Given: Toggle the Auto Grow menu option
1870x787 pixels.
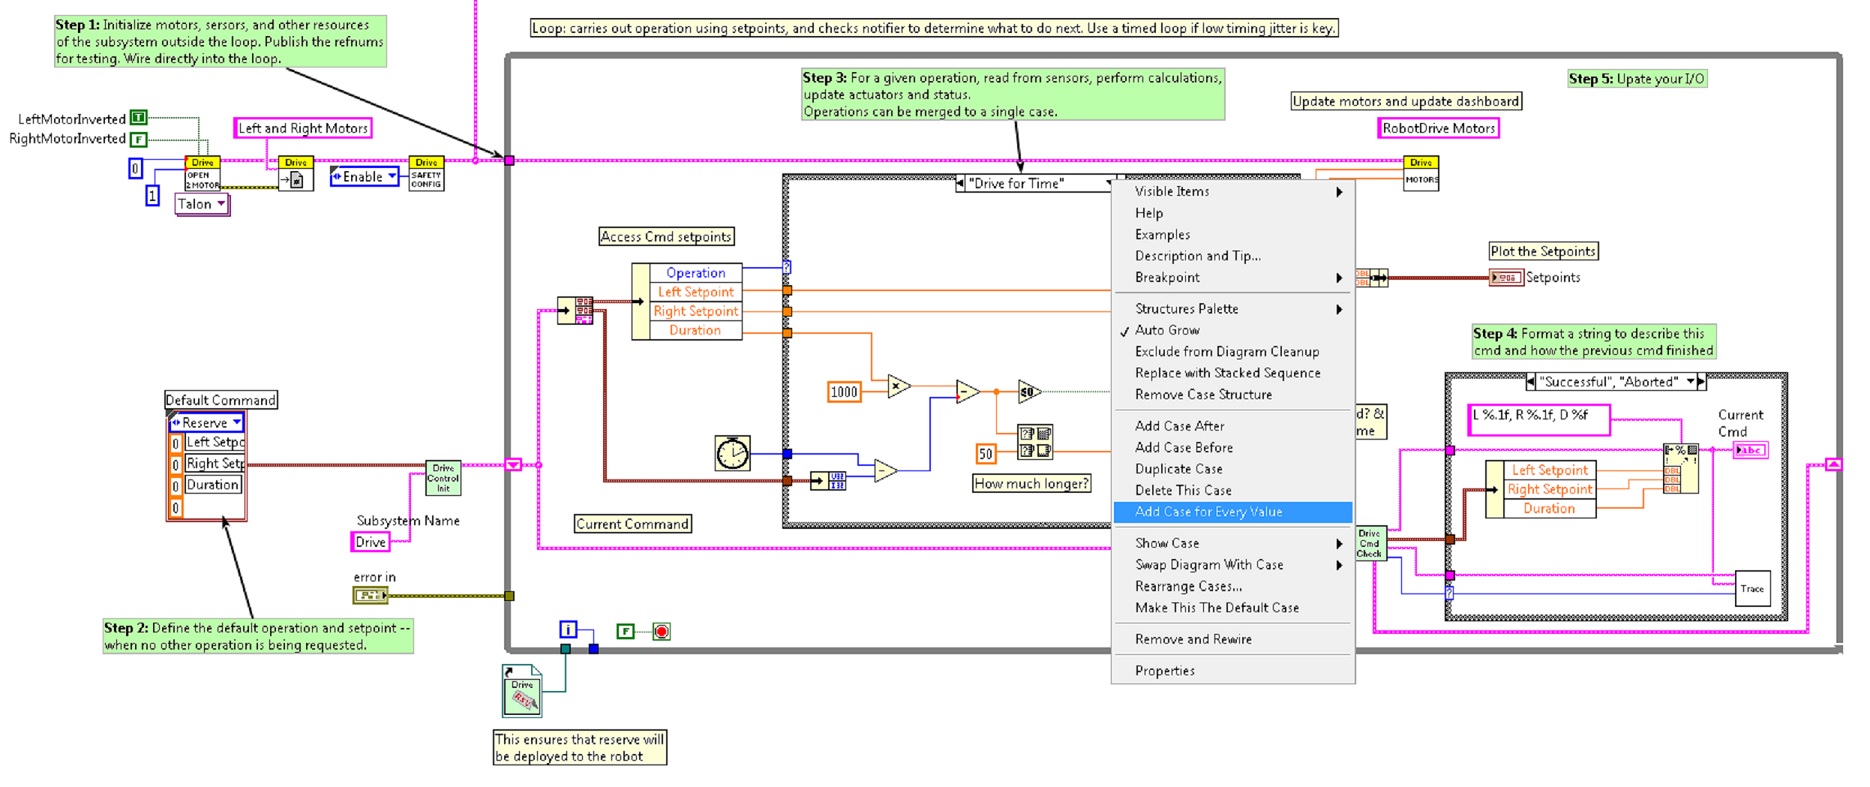Looking at the screenshot, I should 1167,330.
